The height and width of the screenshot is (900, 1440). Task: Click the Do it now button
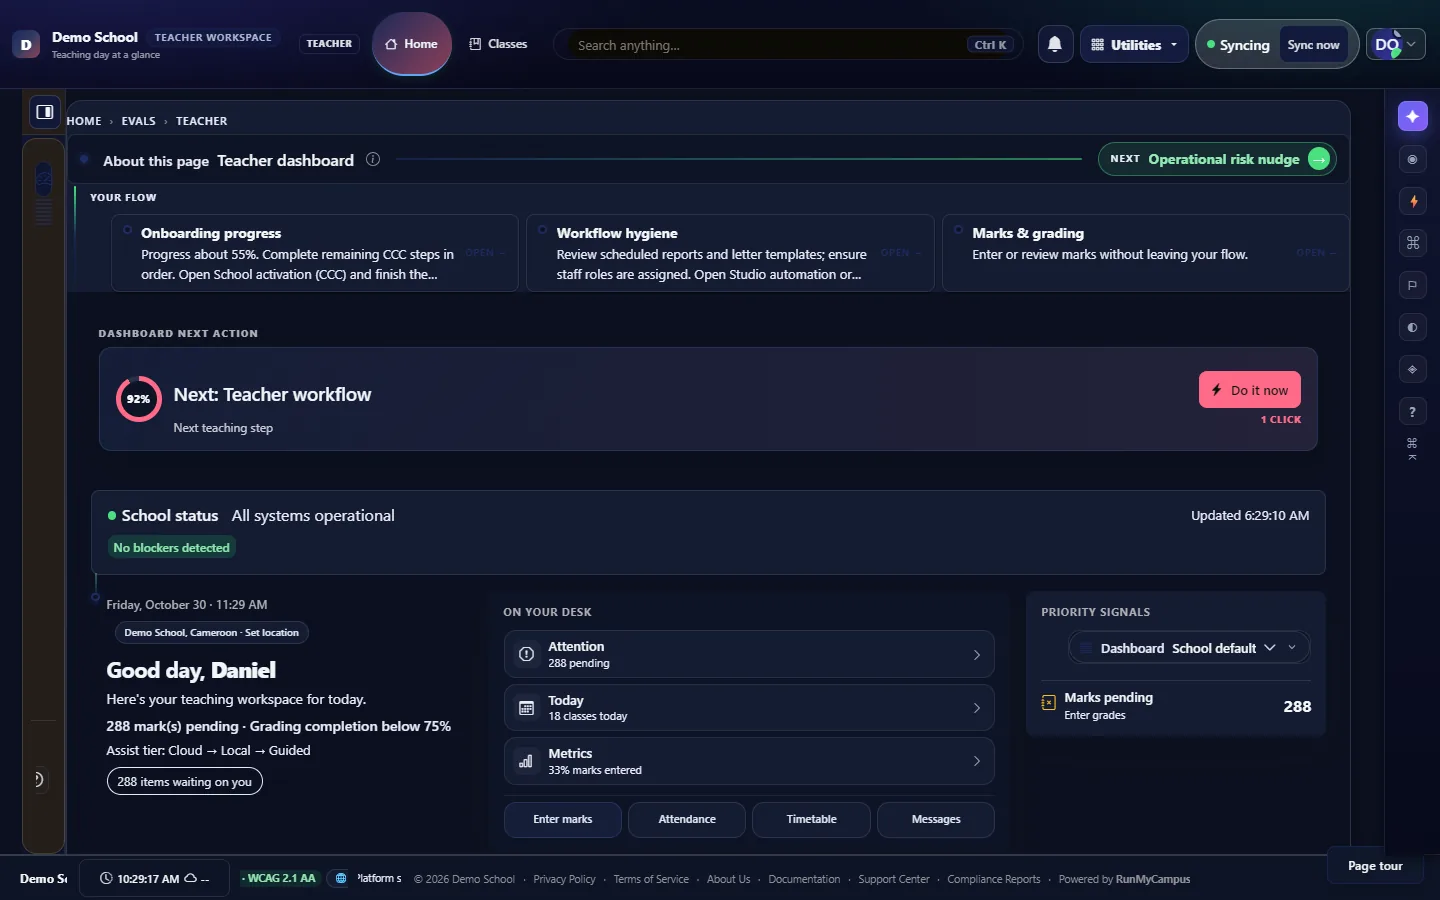(1250, 390)
